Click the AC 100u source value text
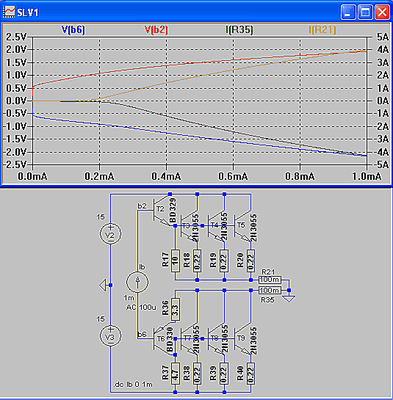This screenshot has width=393, height=400. click(x=141, y=307)
